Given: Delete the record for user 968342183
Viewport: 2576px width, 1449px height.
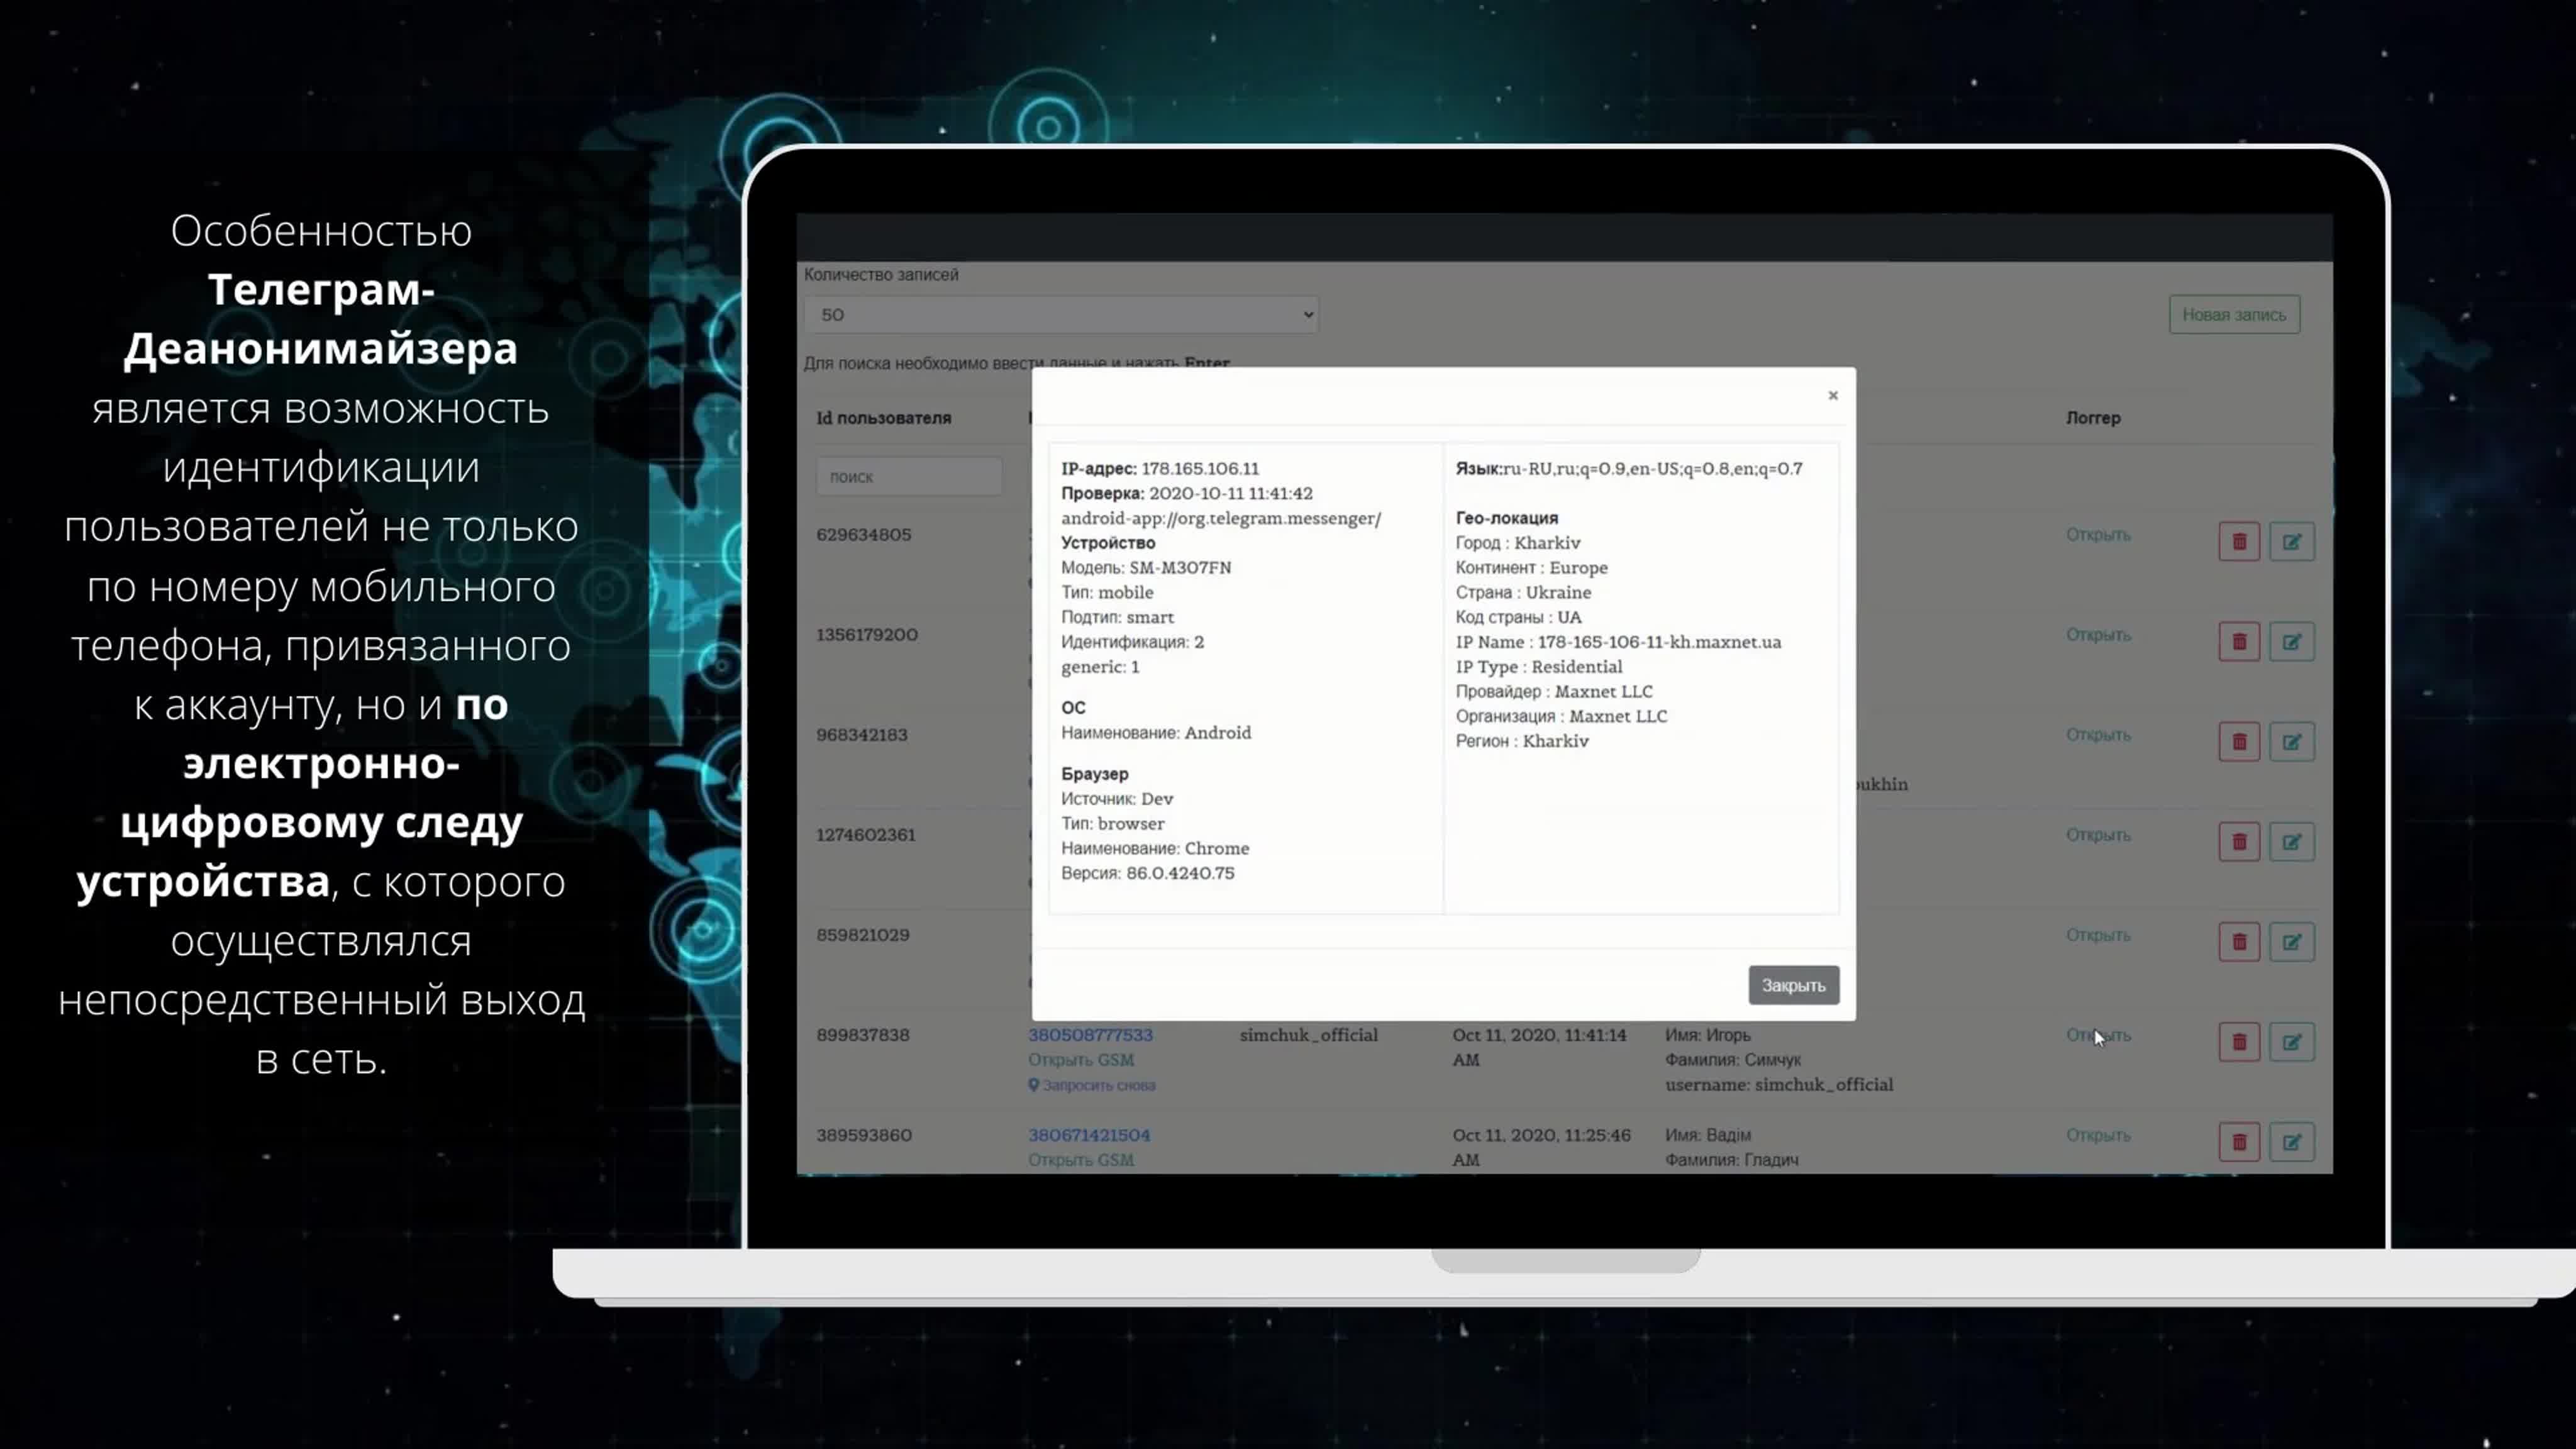Looking at the screenshot, I should [x=2238, y=741].
